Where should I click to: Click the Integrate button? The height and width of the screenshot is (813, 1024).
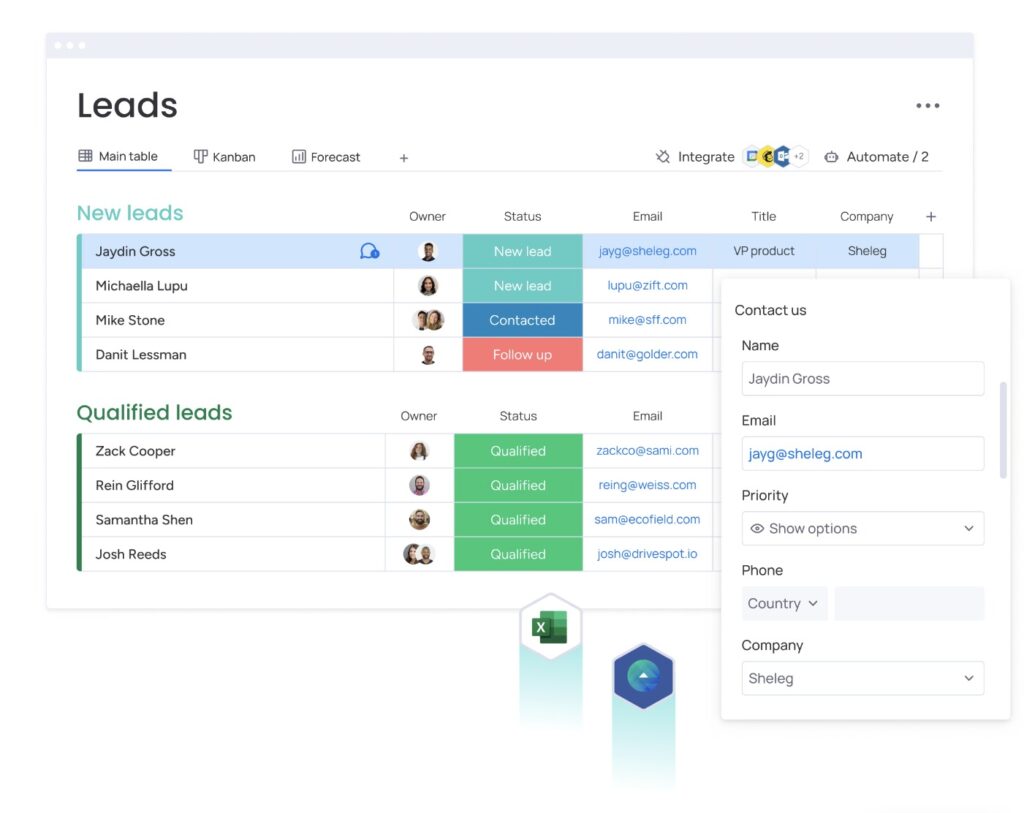tap(695, 157)
